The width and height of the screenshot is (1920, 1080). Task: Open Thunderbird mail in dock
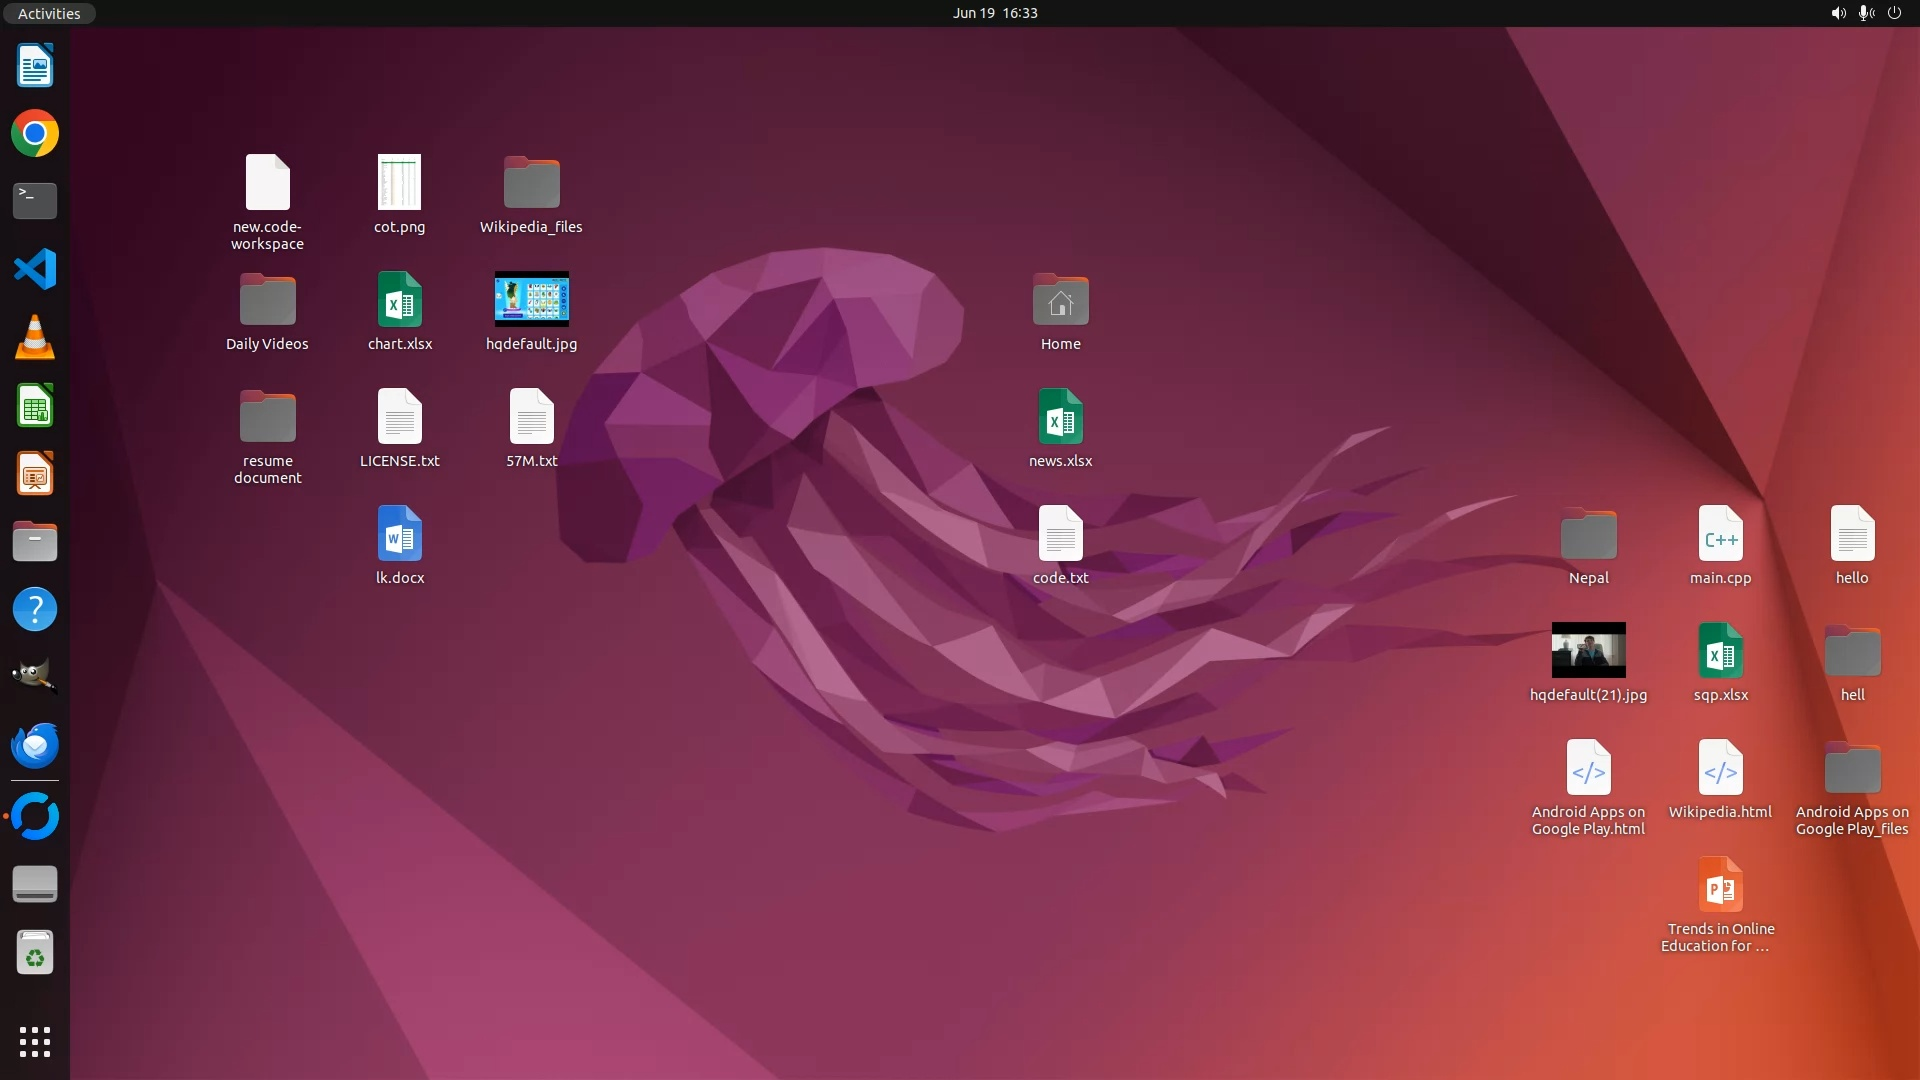click(x=35, y=745)
